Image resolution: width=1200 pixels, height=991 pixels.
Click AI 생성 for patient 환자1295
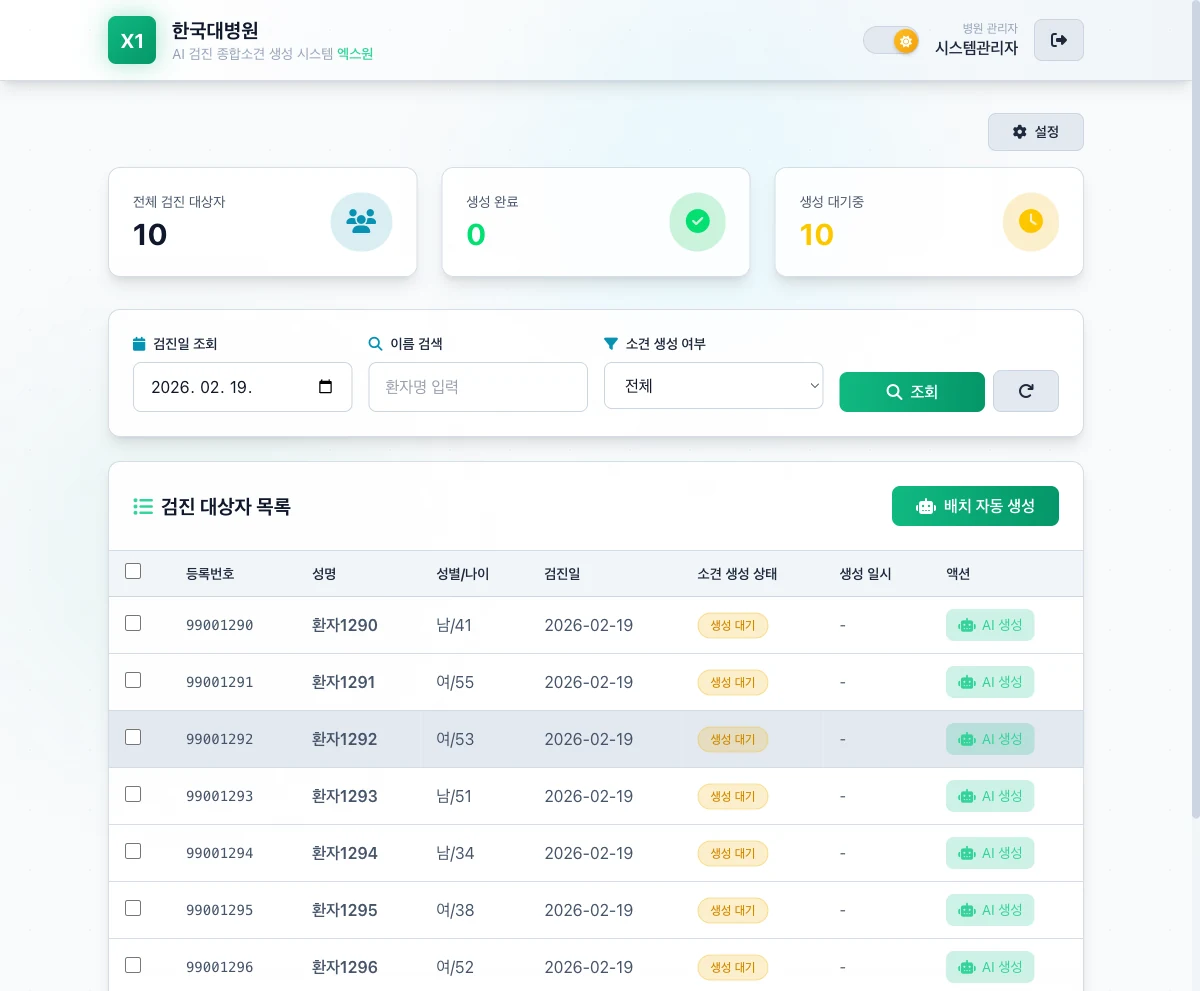pos(990,910)
